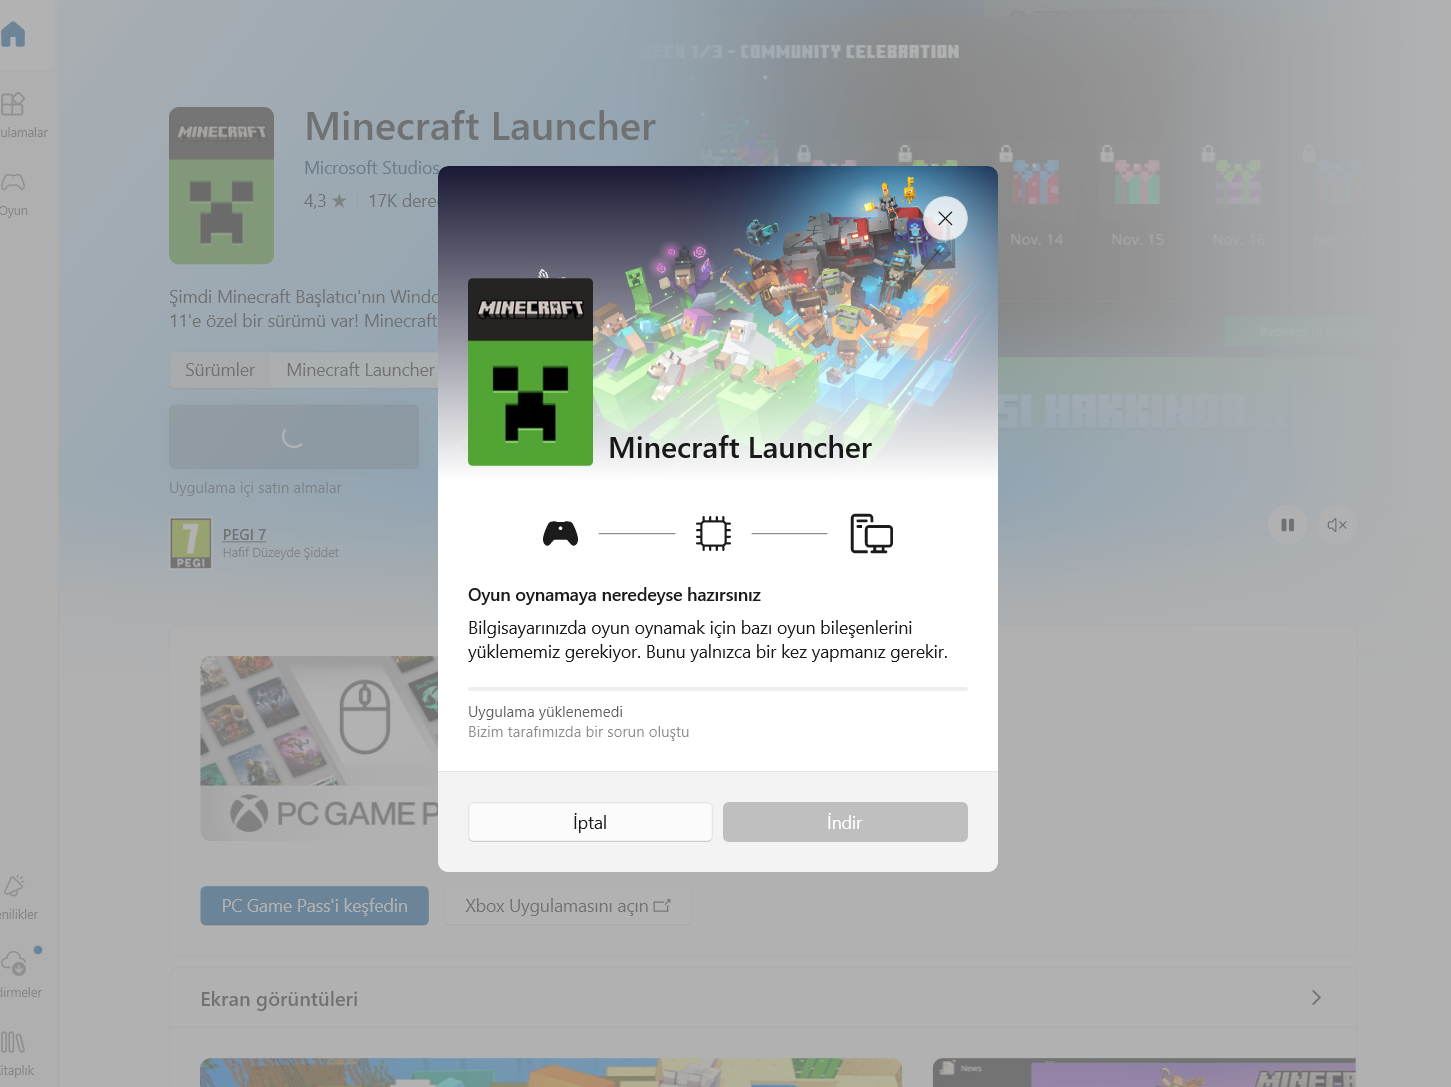Click the gamepad step icon in dialog
Screen dimensions: 1451x1087
pos(560,534)
